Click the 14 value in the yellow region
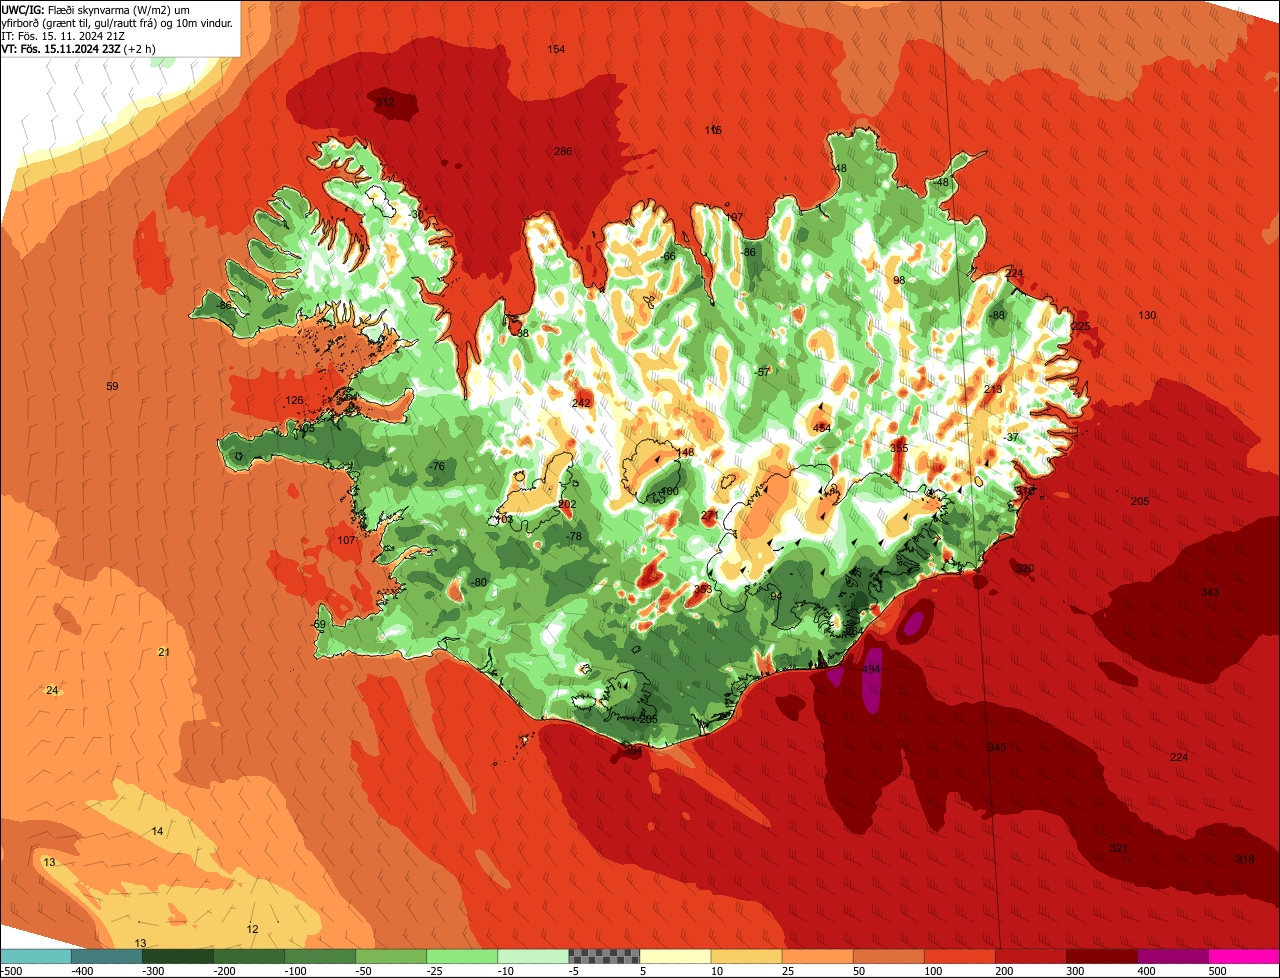1280x978 pixels. (x=157, y=831)
